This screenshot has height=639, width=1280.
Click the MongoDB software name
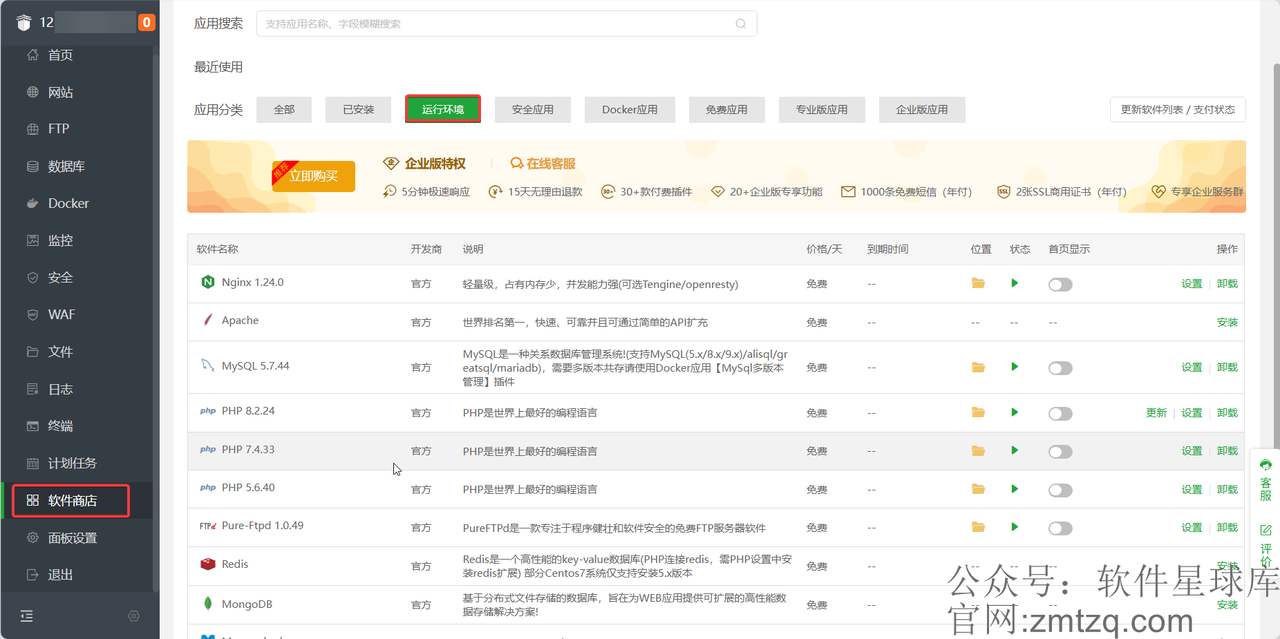tap(247, 604)
